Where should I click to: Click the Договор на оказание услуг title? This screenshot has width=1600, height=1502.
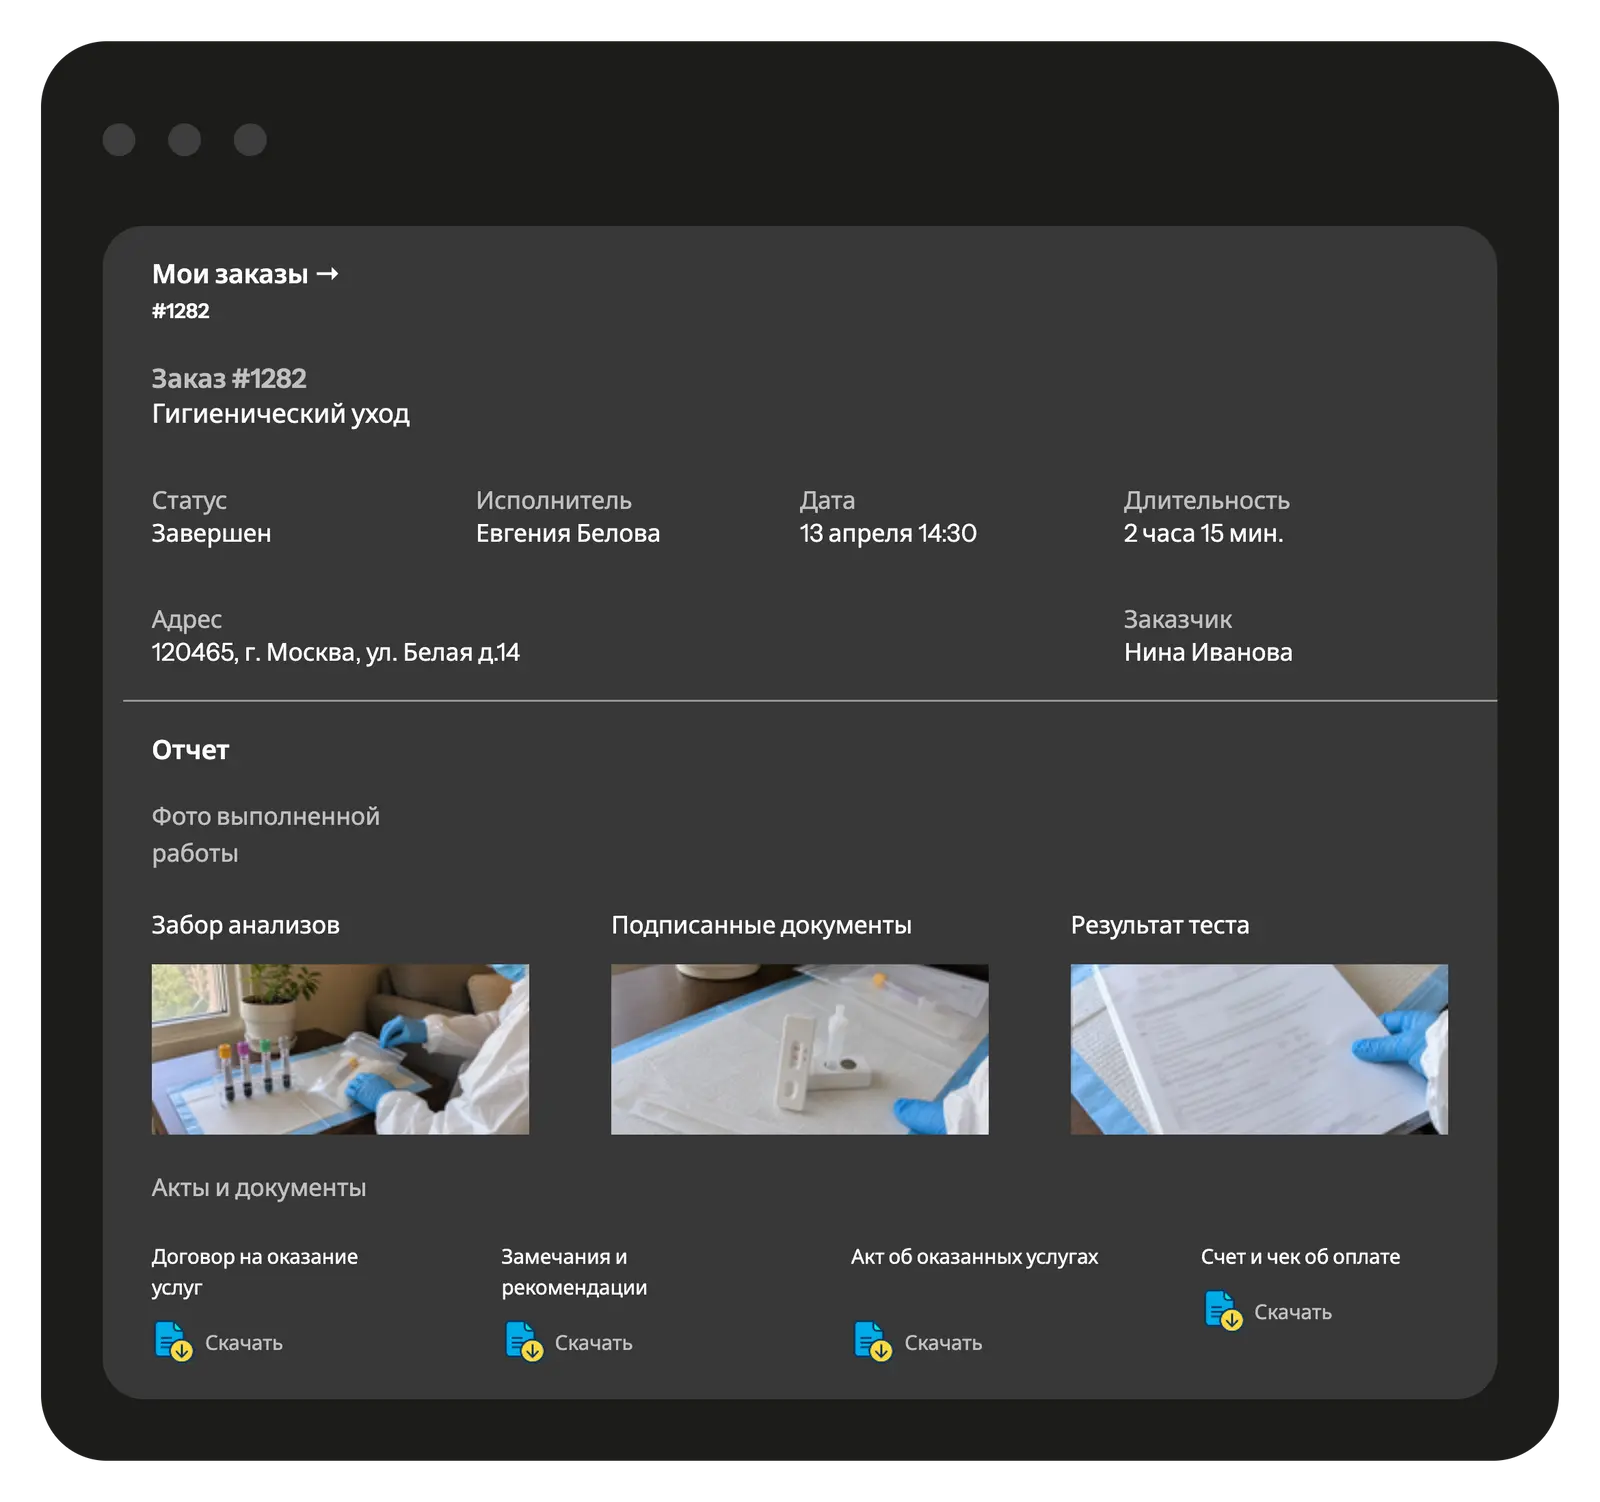click(255, 1272)
